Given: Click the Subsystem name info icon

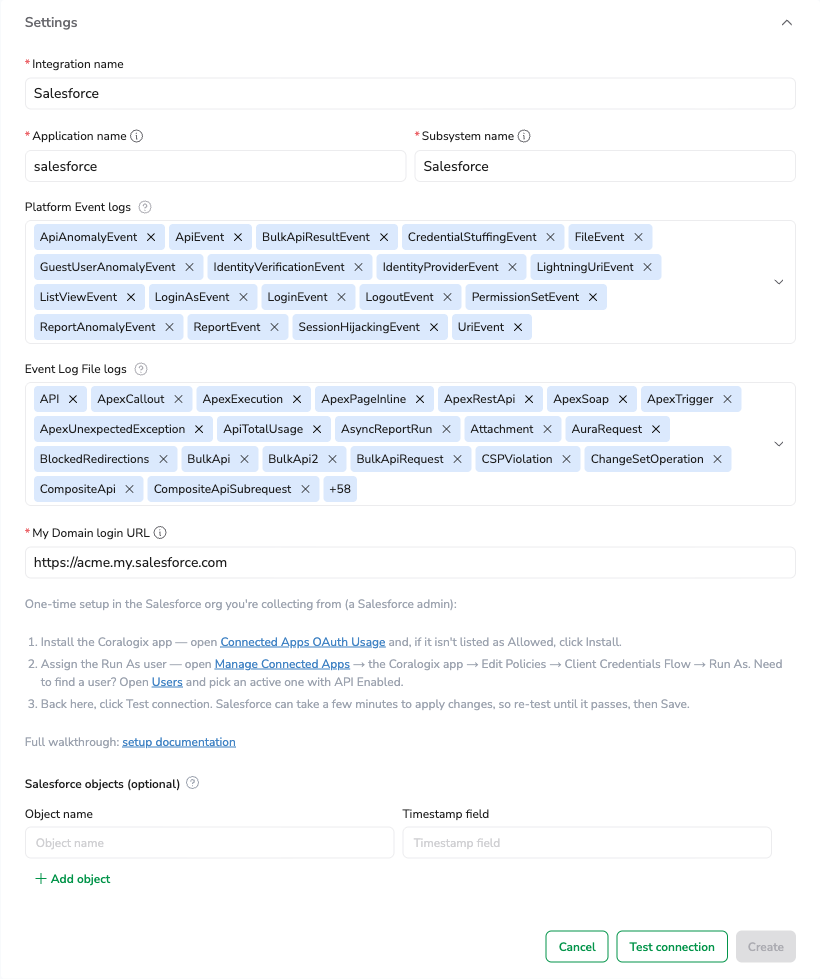Looking at the screenshot, I should click(524, 136).
